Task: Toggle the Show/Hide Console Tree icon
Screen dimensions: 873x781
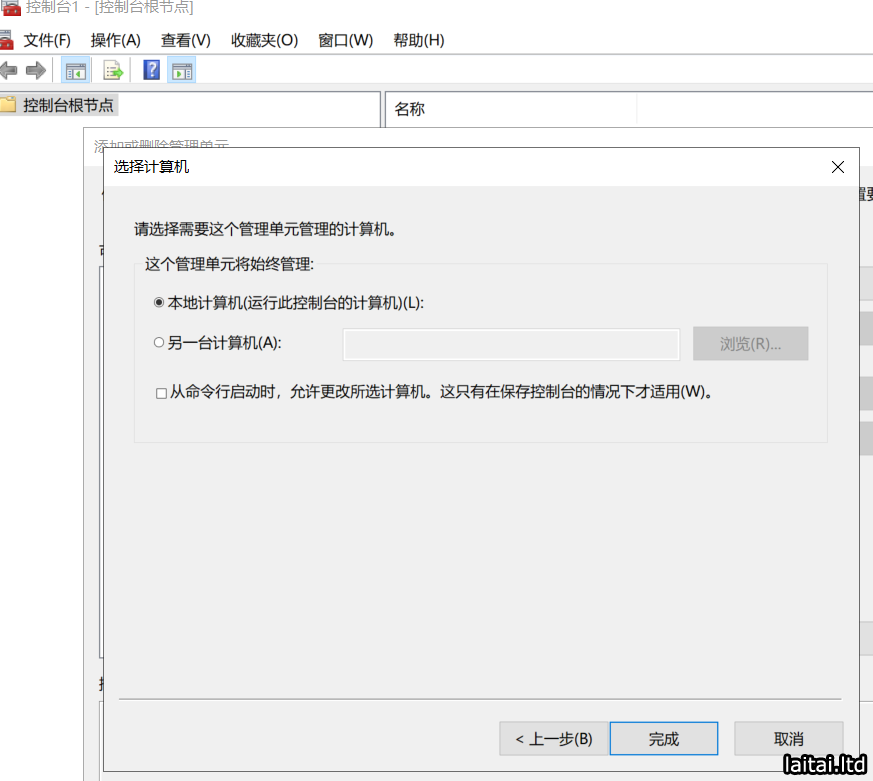Action: coord(76,70)
